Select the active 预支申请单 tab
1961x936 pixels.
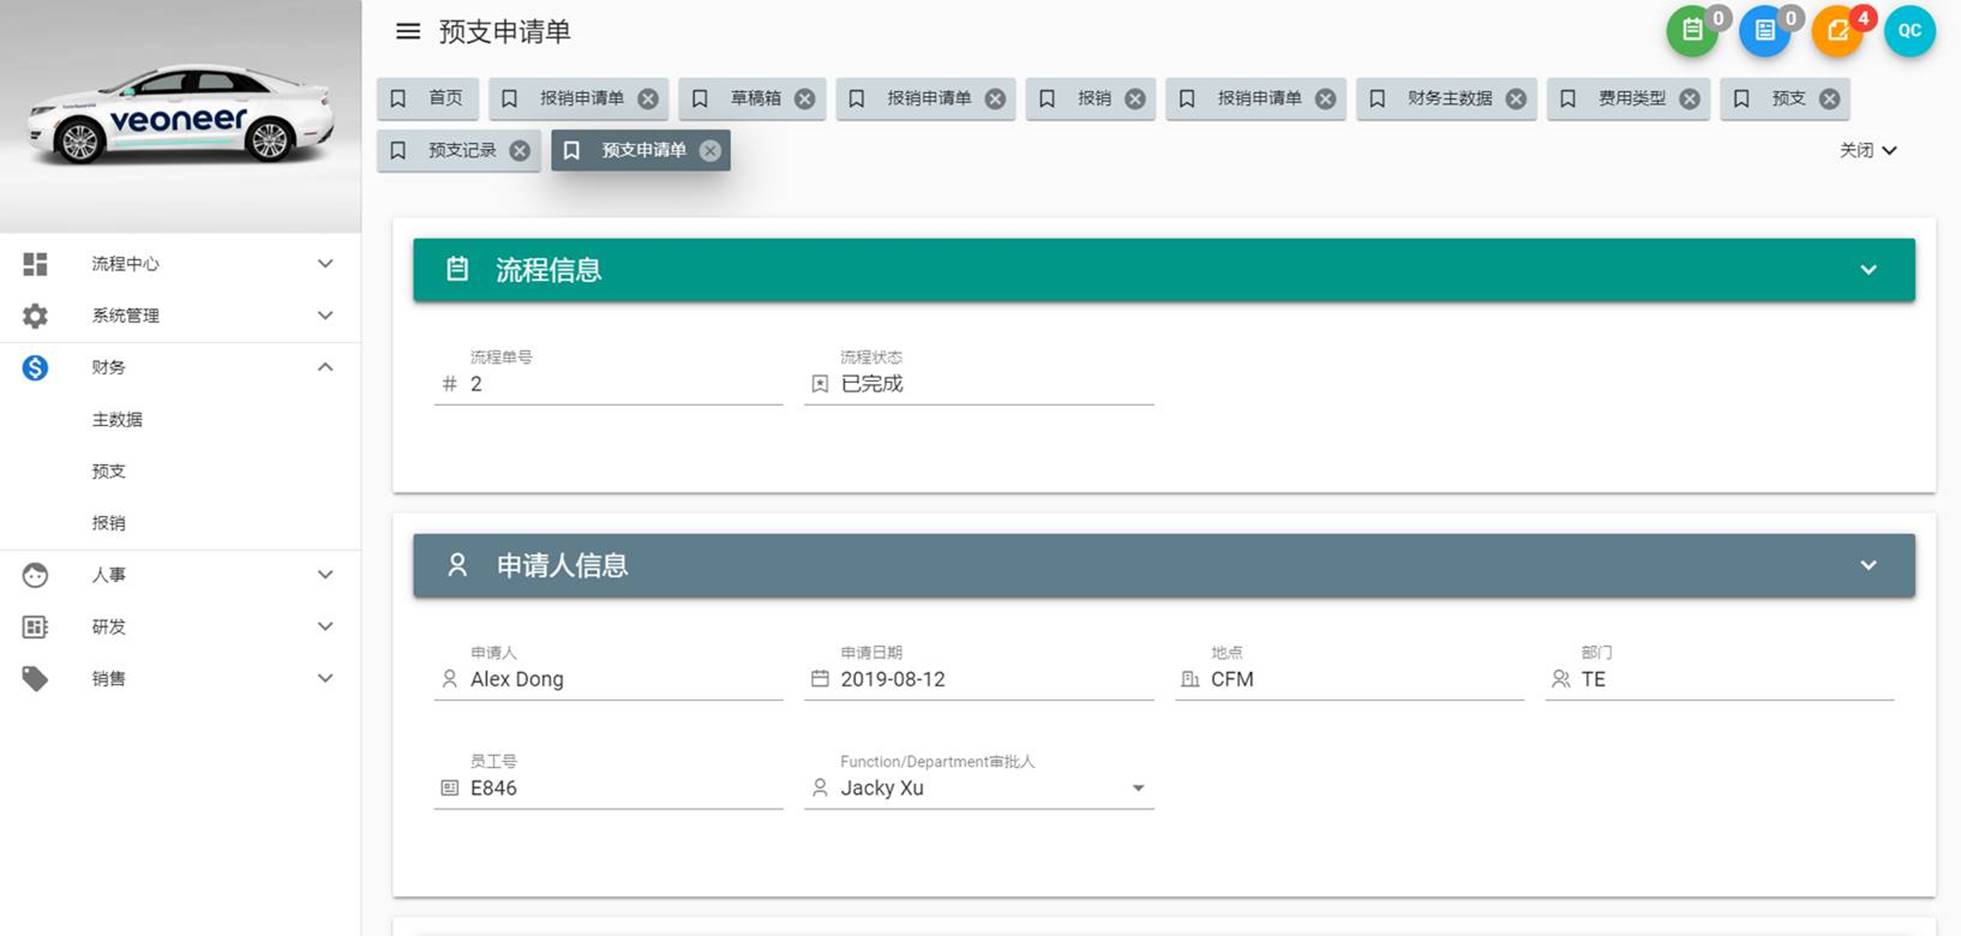[x=643, y=151]
